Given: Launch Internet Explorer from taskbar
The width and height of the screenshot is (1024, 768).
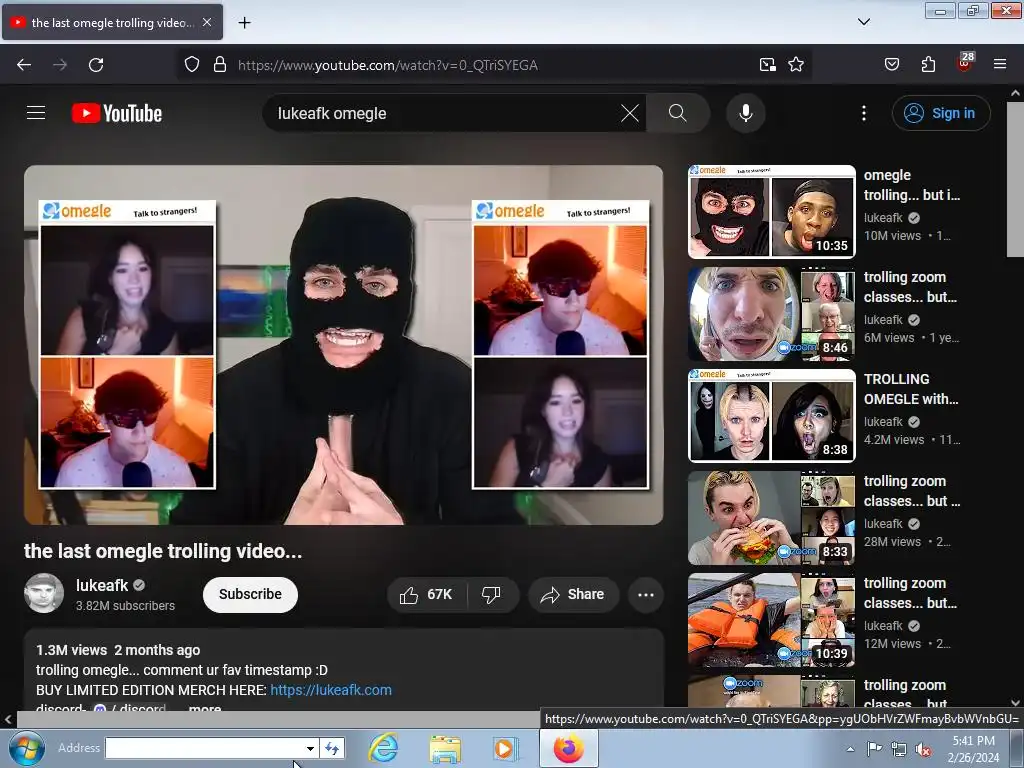Looking at the screenshot, I should coord(383,748).
